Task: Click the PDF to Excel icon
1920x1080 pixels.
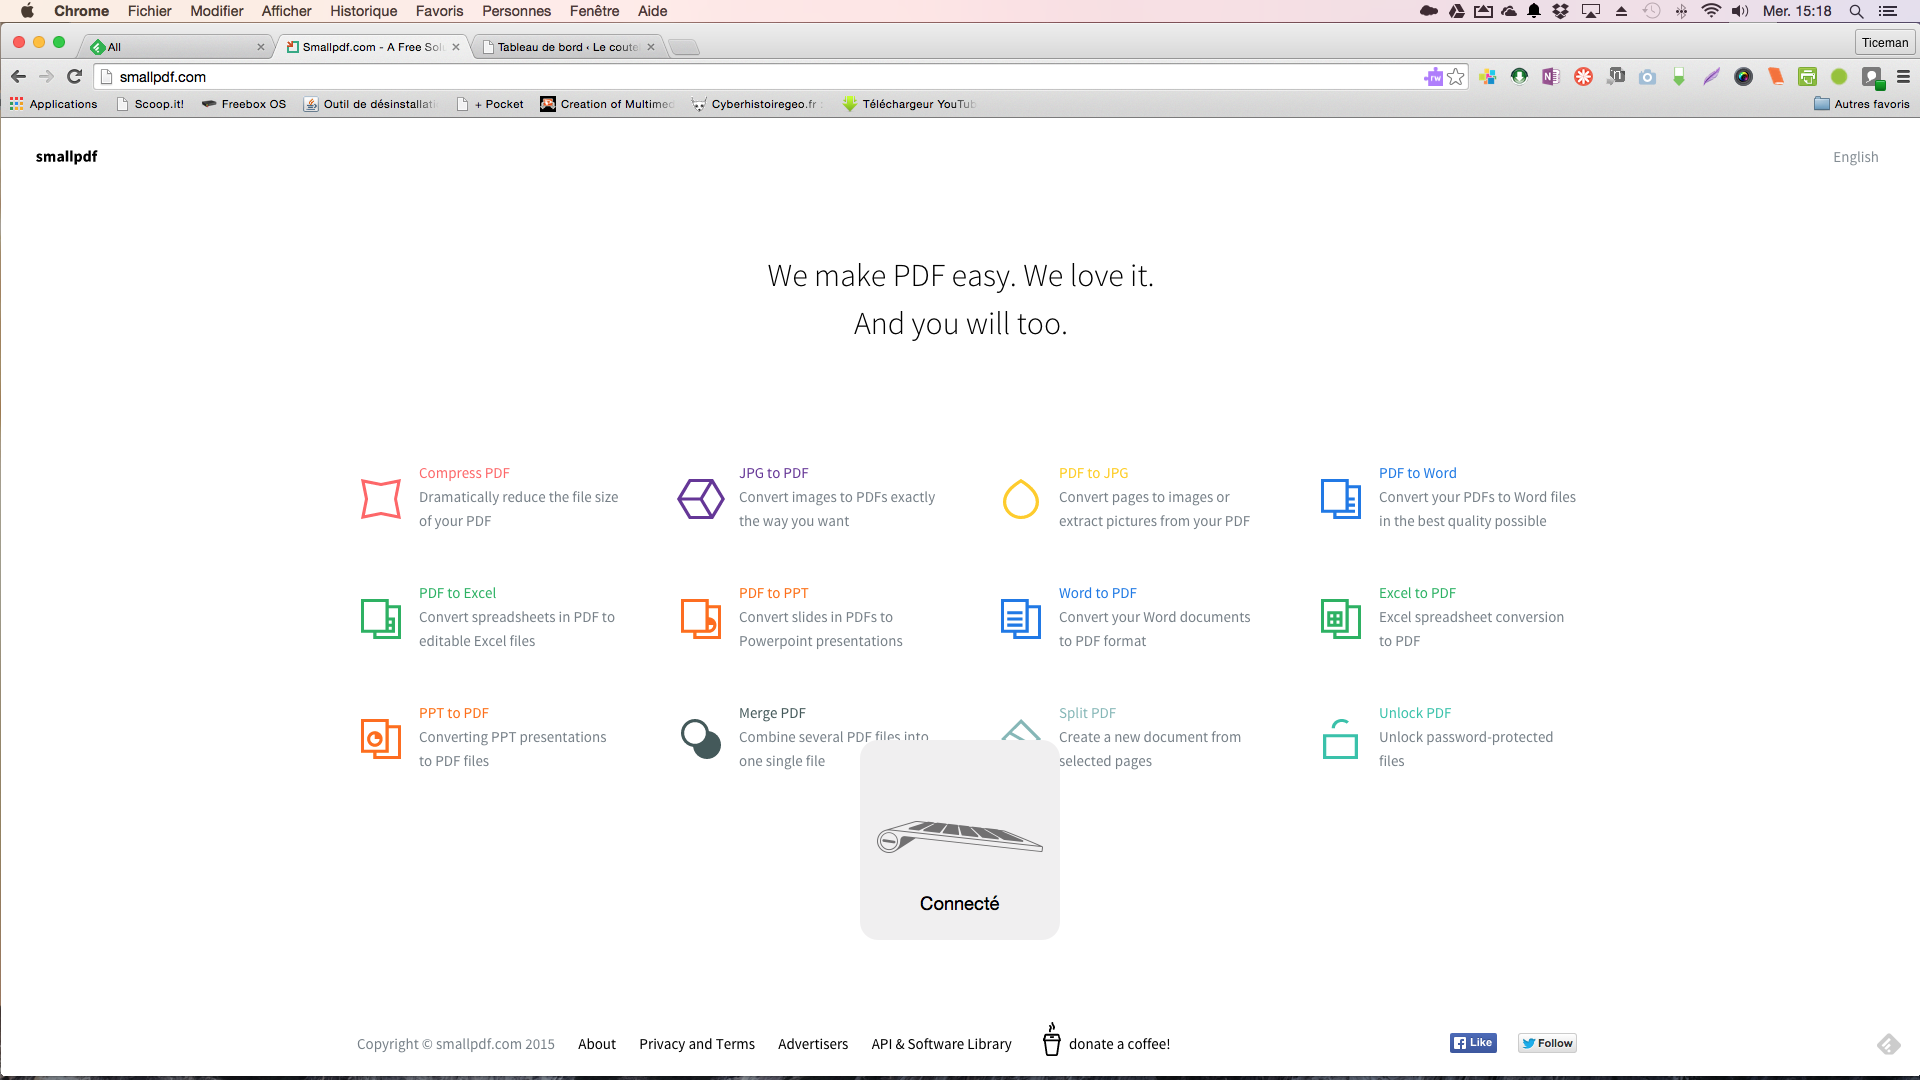Action: (x=381, y=618)
